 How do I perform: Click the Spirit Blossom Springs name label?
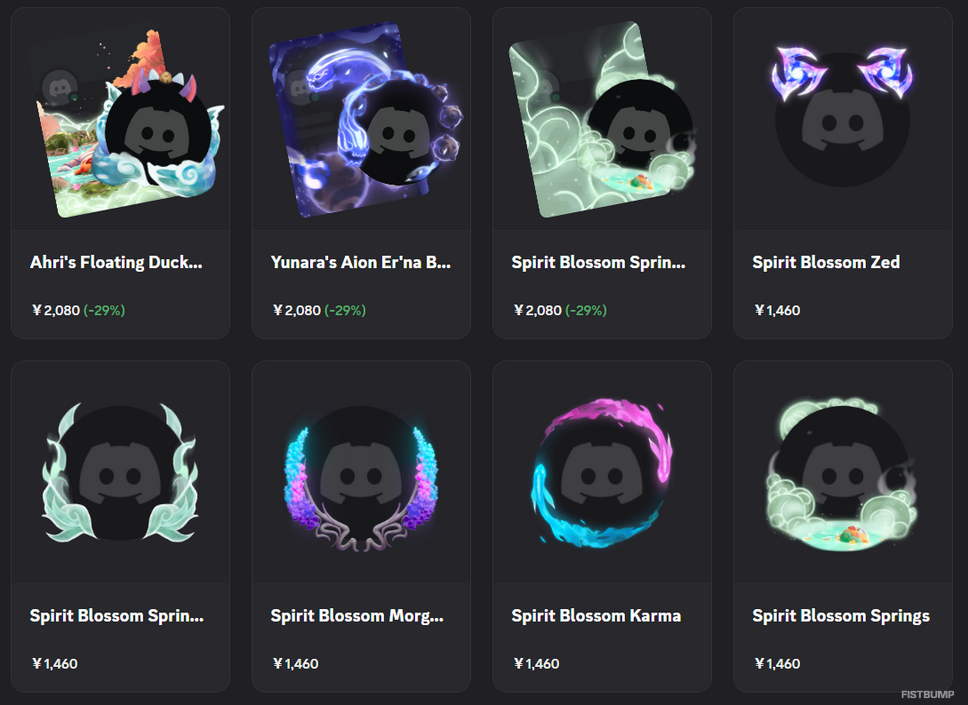point(841,616)
